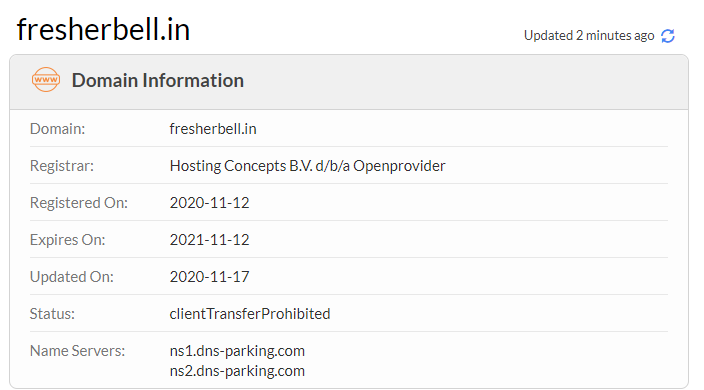Select the fresherbell.in domain value
704x390 pixels.
pos(213,129)
